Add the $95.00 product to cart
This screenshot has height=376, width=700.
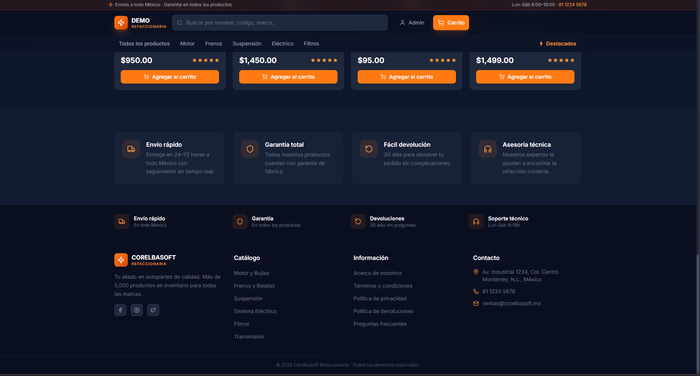pyautogui.click(x=407, y=77)
